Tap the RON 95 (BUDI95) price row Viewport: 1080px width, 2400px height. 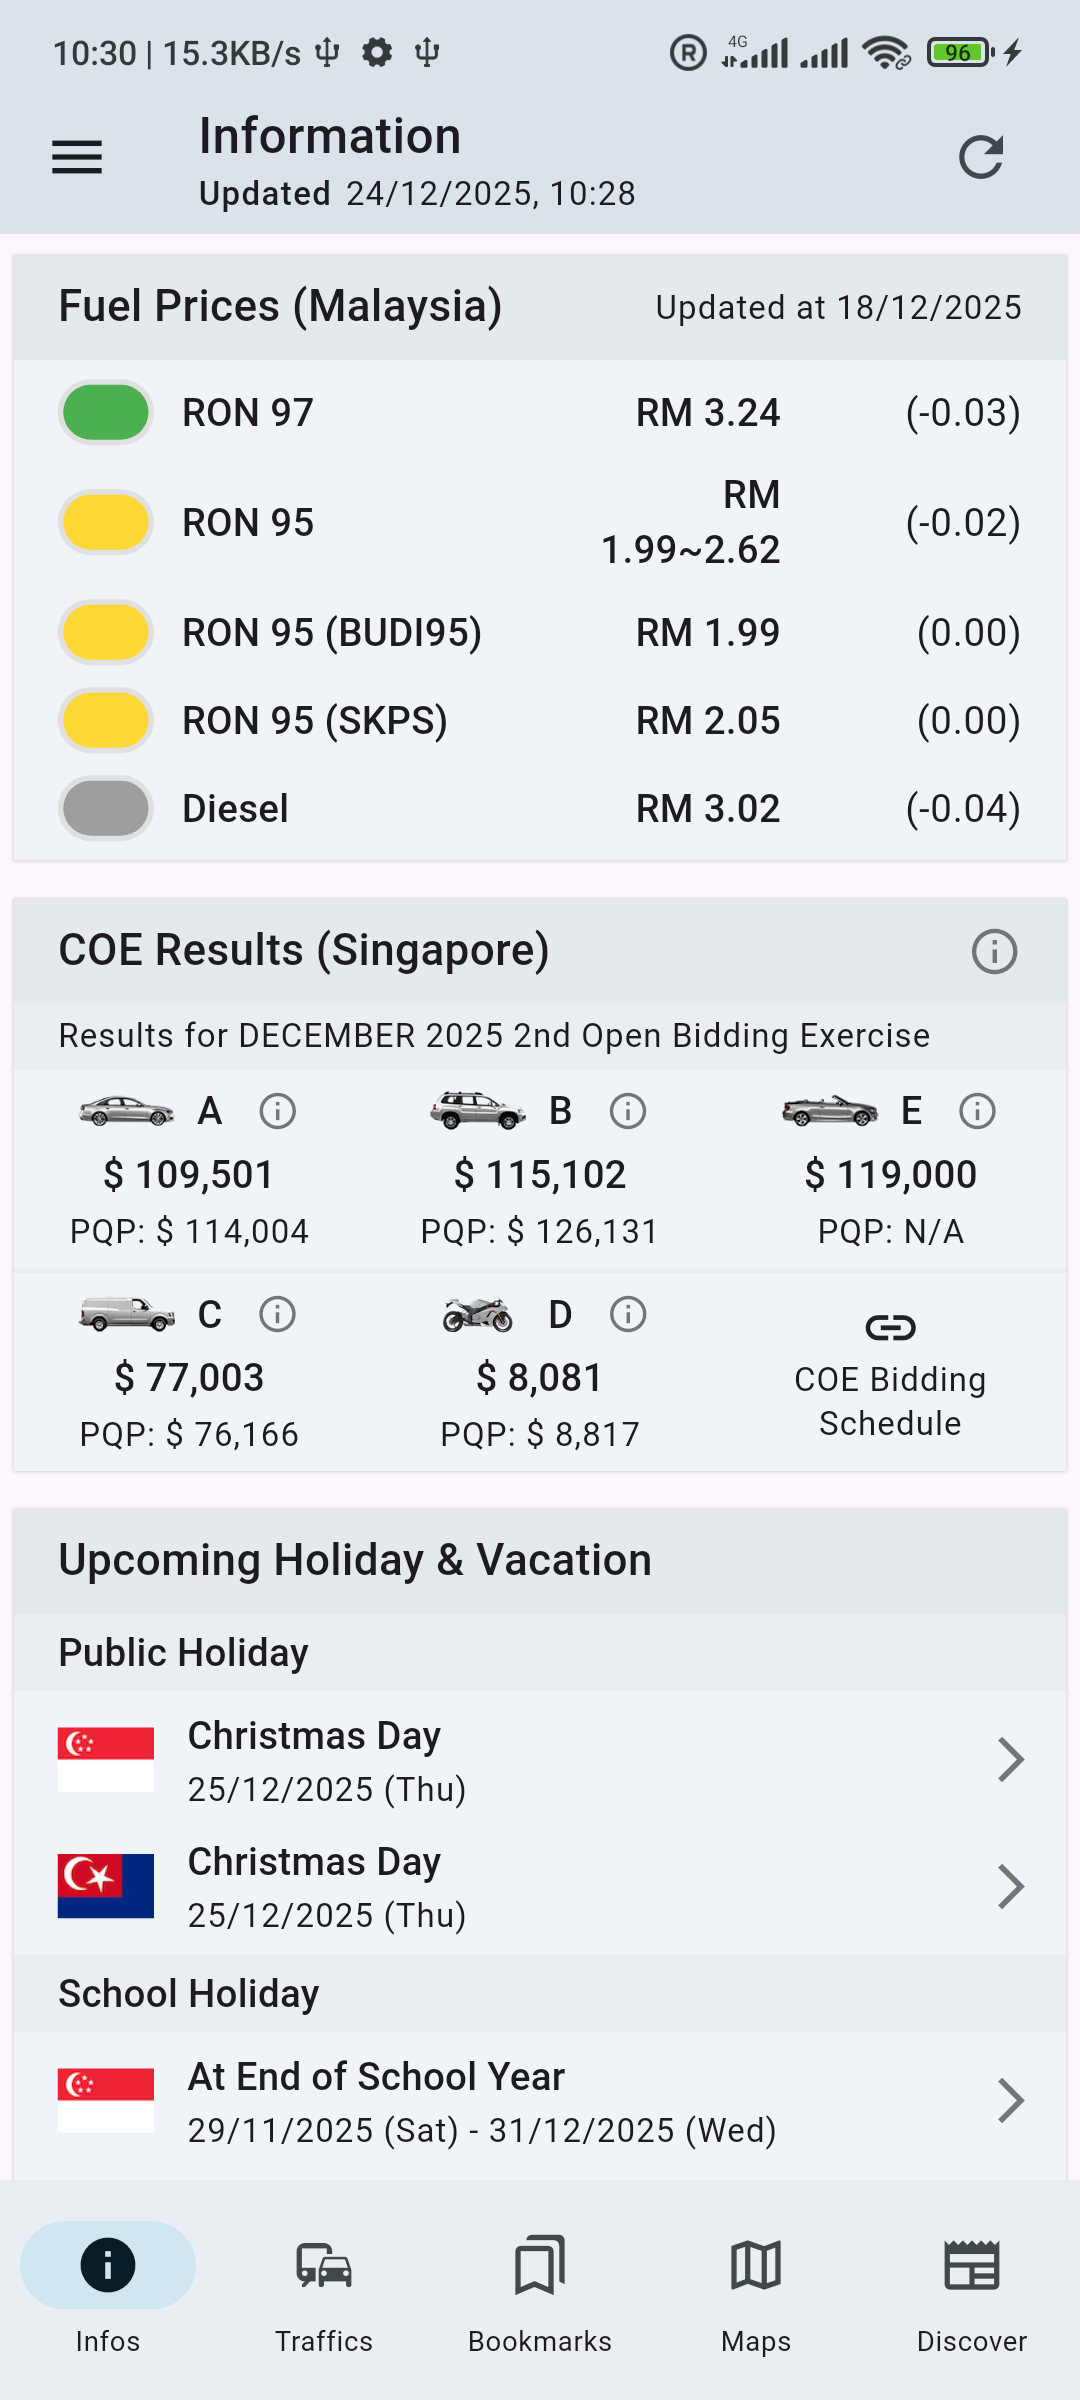[x=540, y=633]
